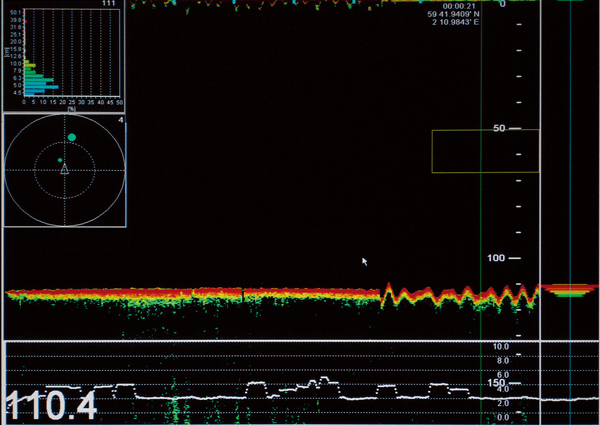Click the [%] axis label under the histogram

(x=72, y=108)
